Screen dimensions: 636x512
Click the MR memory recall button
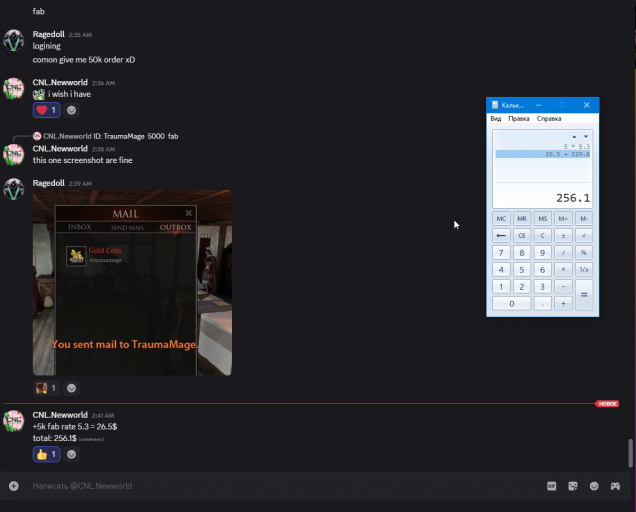coord(522,219)
